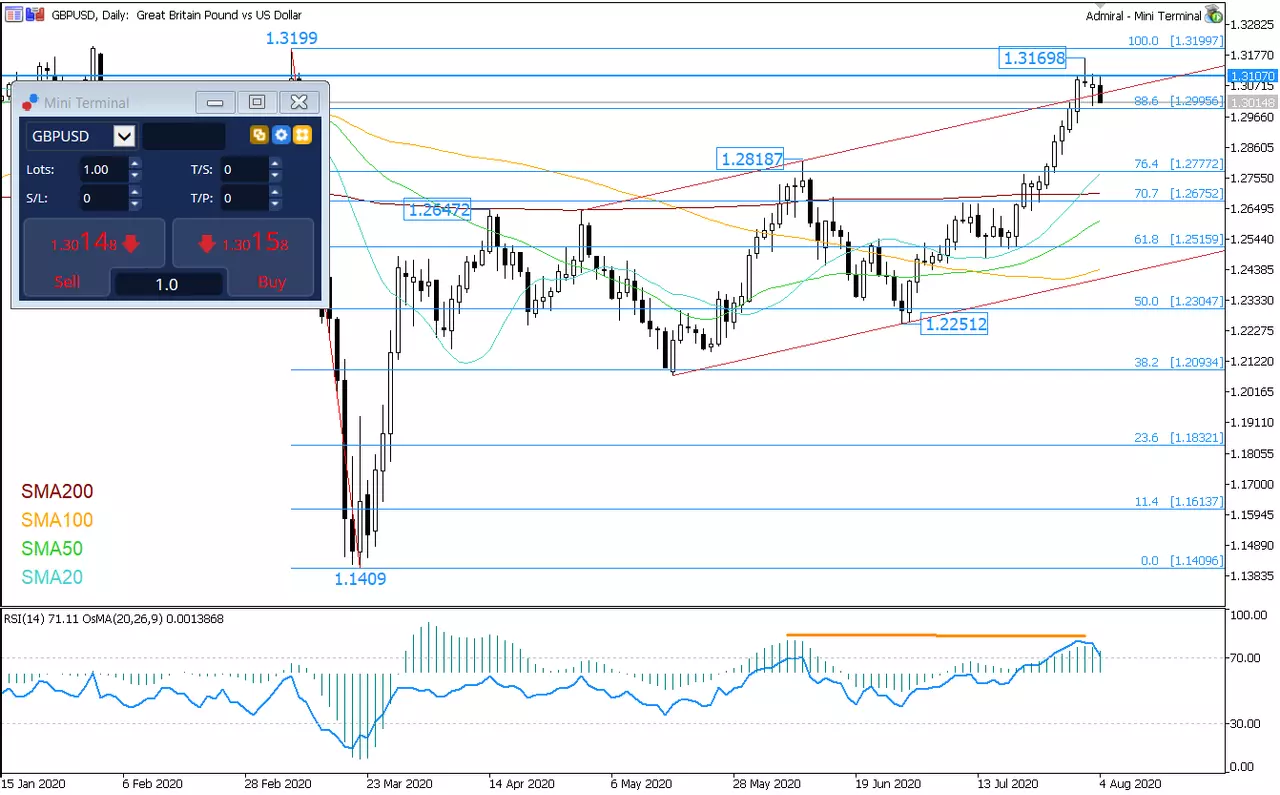Click the Fibonacci 61.8 [1.25159] level label
The image size is (1280, 795).
(1178, 240)
